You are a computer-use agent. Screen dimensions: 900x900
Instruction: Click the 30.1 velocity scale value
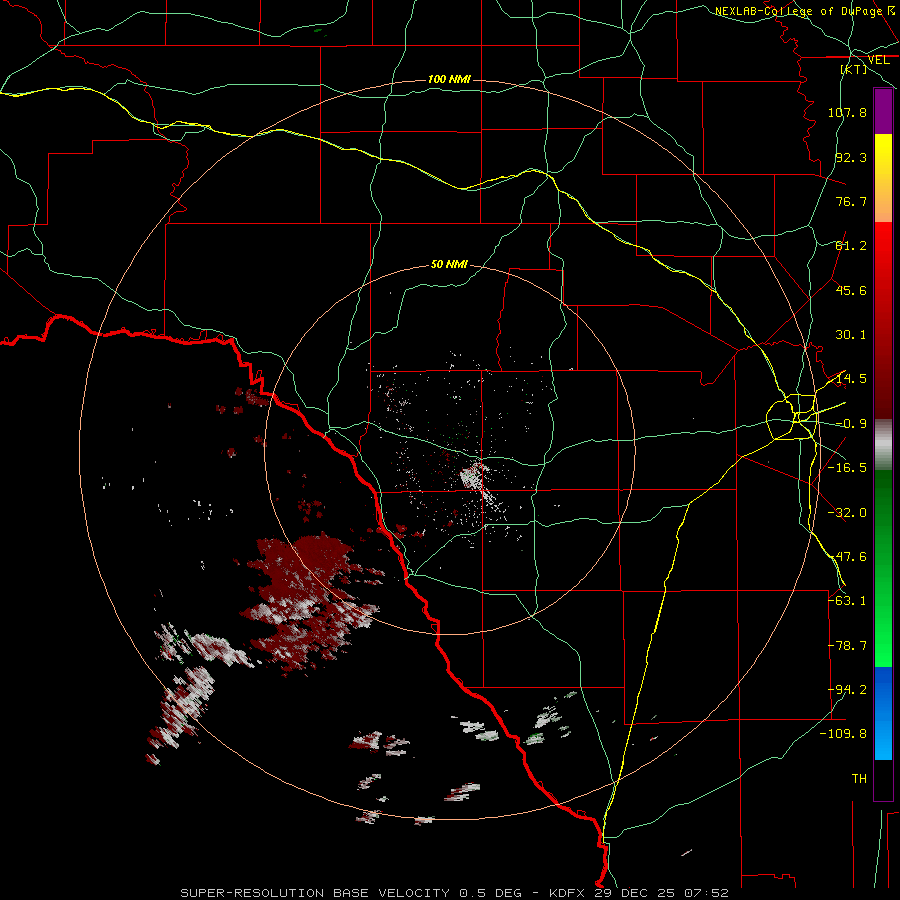tap(851, 335)
